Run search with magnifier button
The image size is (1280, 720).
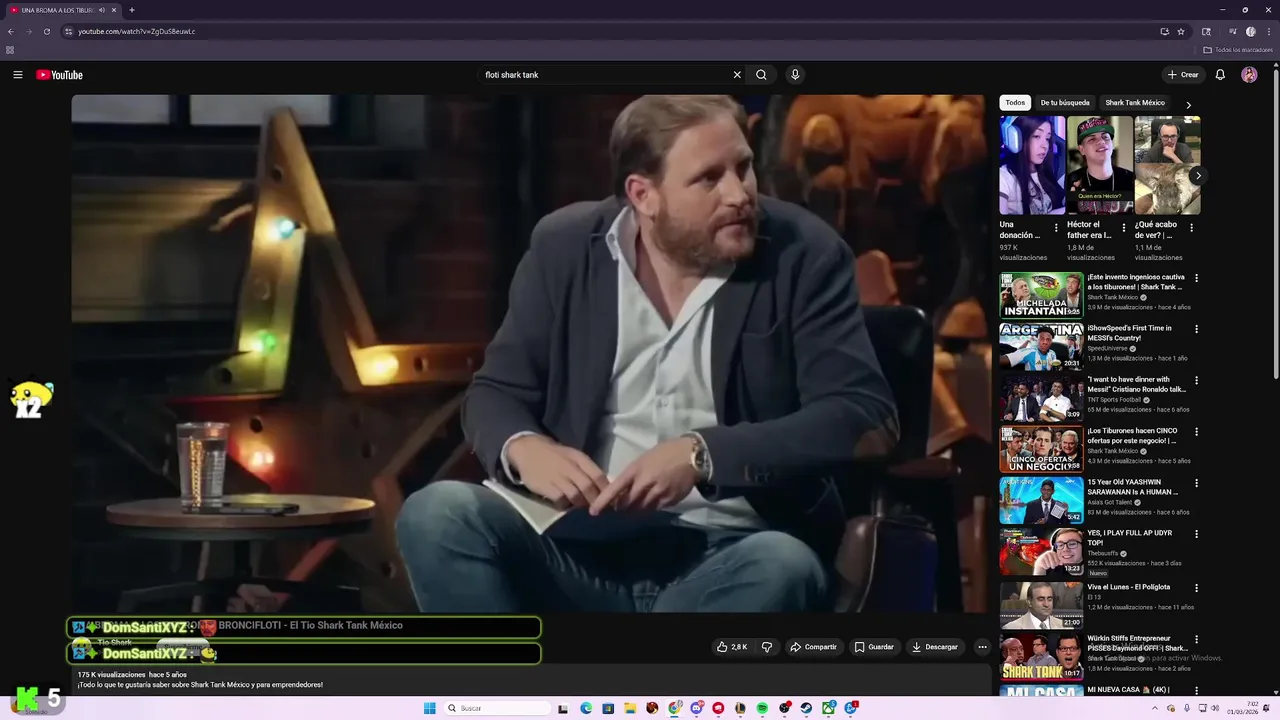pyautogui.click(x=761, y=75)
